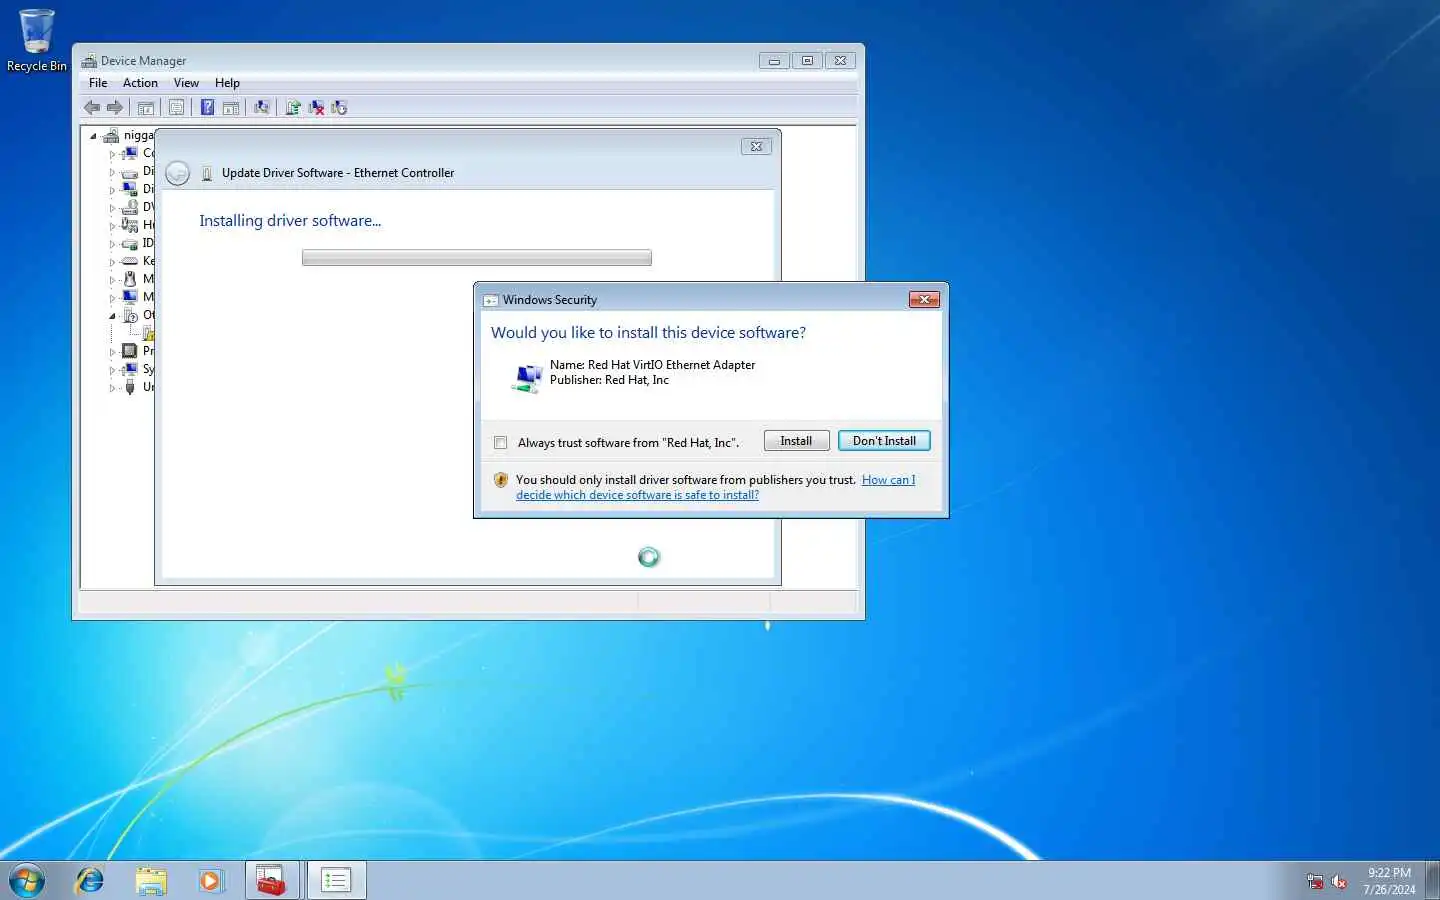Open Windows Media Player from taskbar
This screenshot has width=1440, height=900.
pyautogui.click(x=210, y=880)
